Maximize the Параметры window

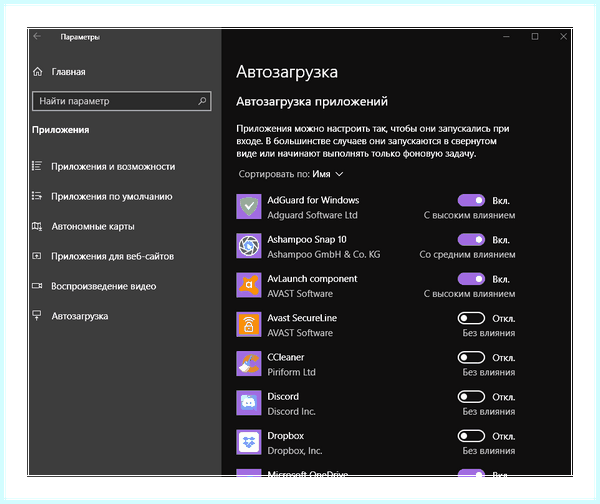point(535,36)
